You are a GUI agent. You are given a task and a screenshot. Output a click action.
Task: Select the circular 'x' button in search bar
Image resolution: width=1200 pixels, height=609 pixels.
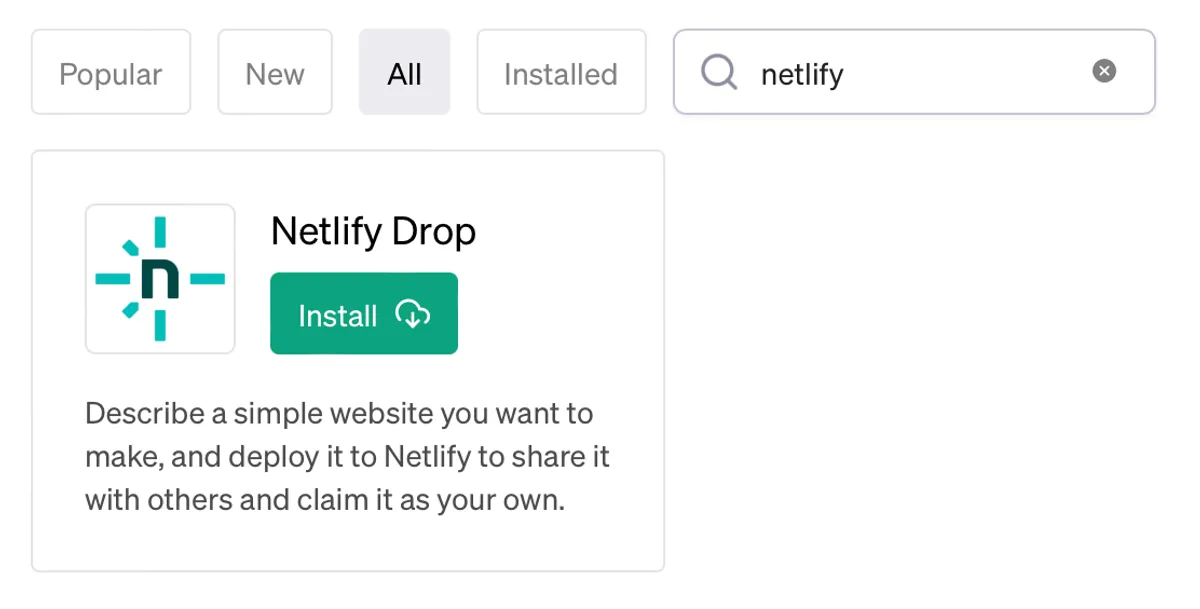point(1104,70)
